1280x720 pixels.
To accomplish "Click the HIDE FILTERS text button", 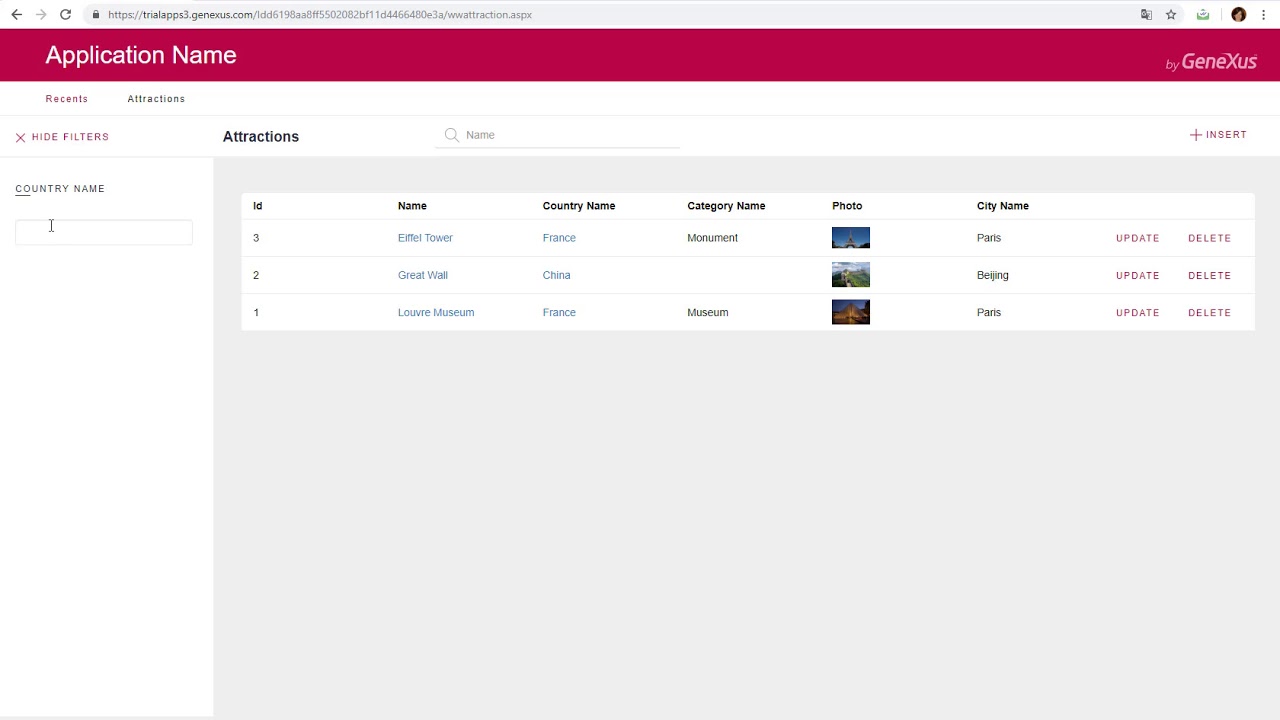I will [x=70, y=137].
